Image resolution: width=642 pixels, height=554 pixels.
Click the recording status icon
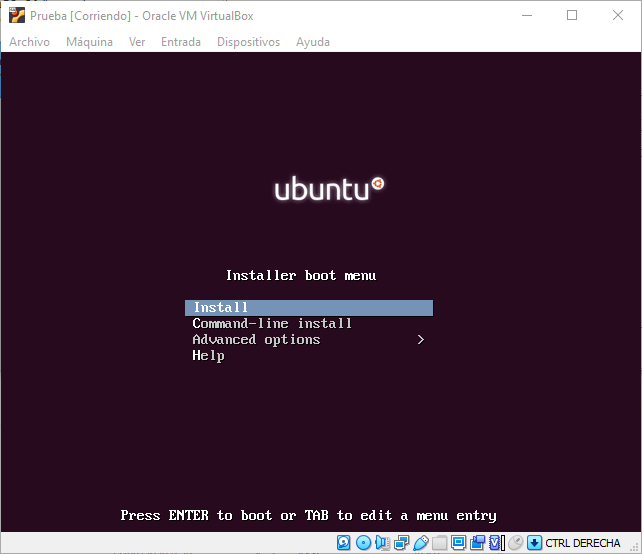point(477,543)
